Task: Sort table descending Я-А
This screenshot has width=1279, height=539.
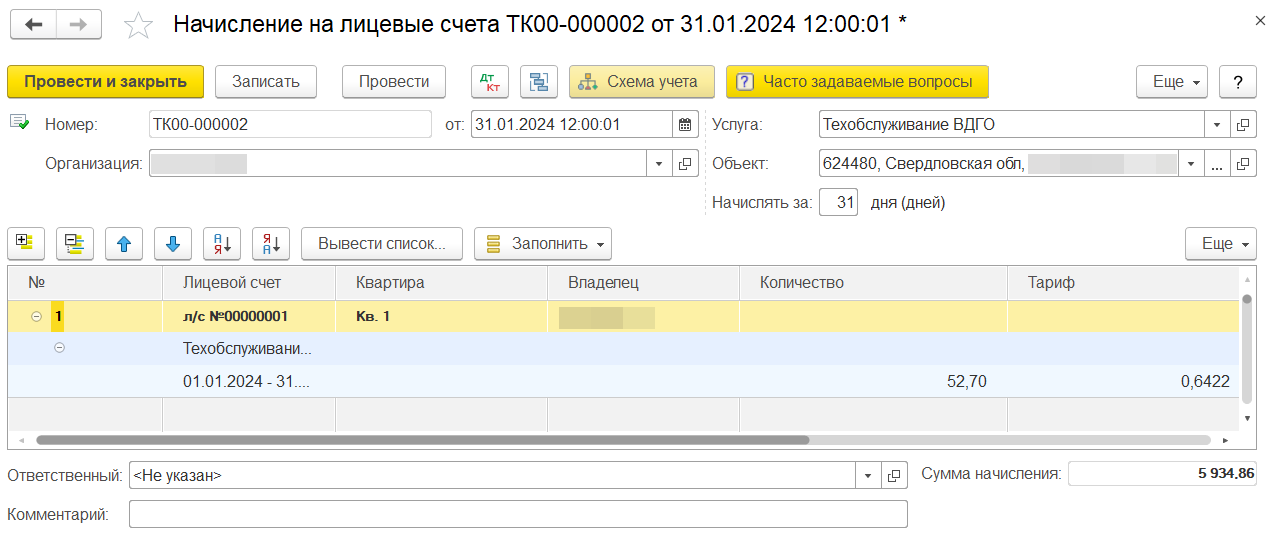Action: (271, 243)
